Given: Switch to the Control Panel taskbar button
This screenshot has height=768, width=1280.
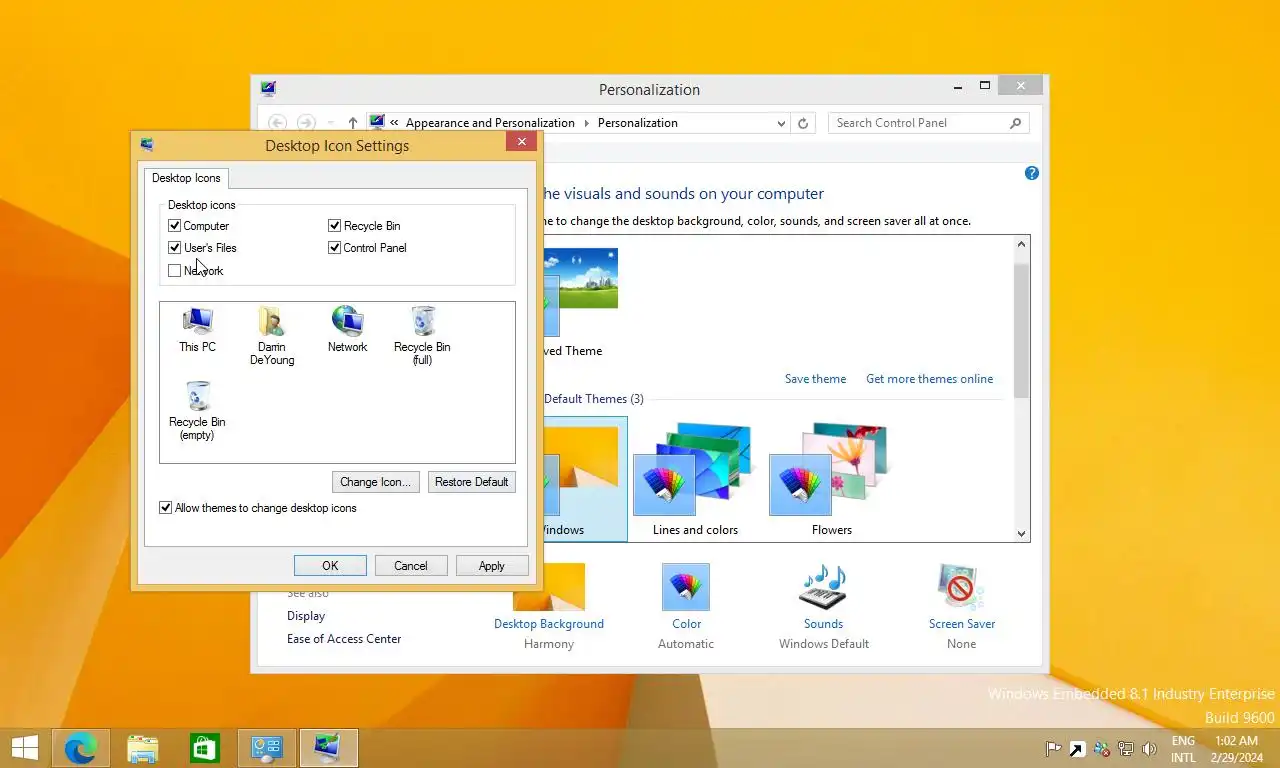Looking at the screenshot, I should (267, 748).
